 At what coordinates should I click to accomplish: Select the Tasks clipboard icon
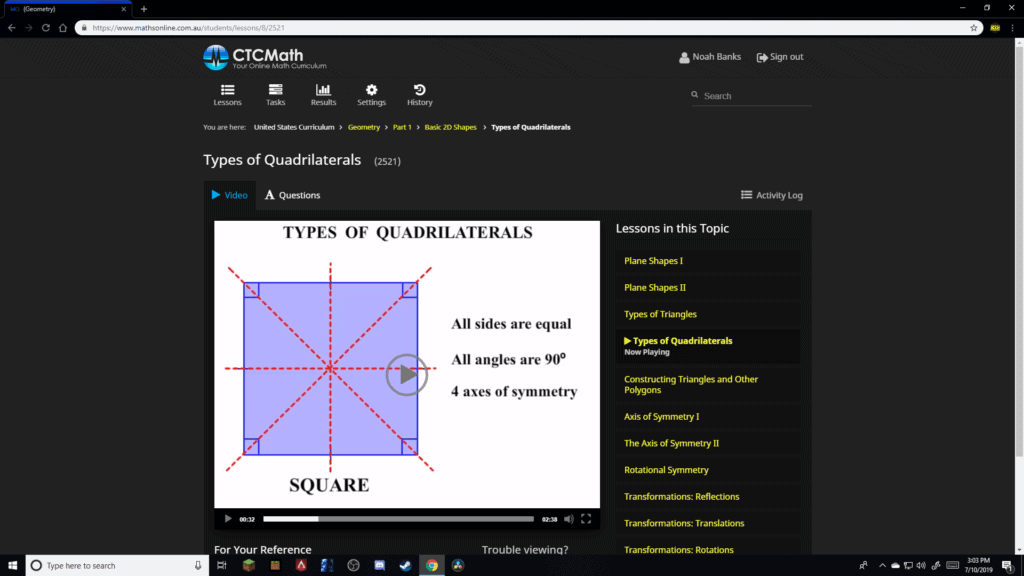(x=275, y=91)
